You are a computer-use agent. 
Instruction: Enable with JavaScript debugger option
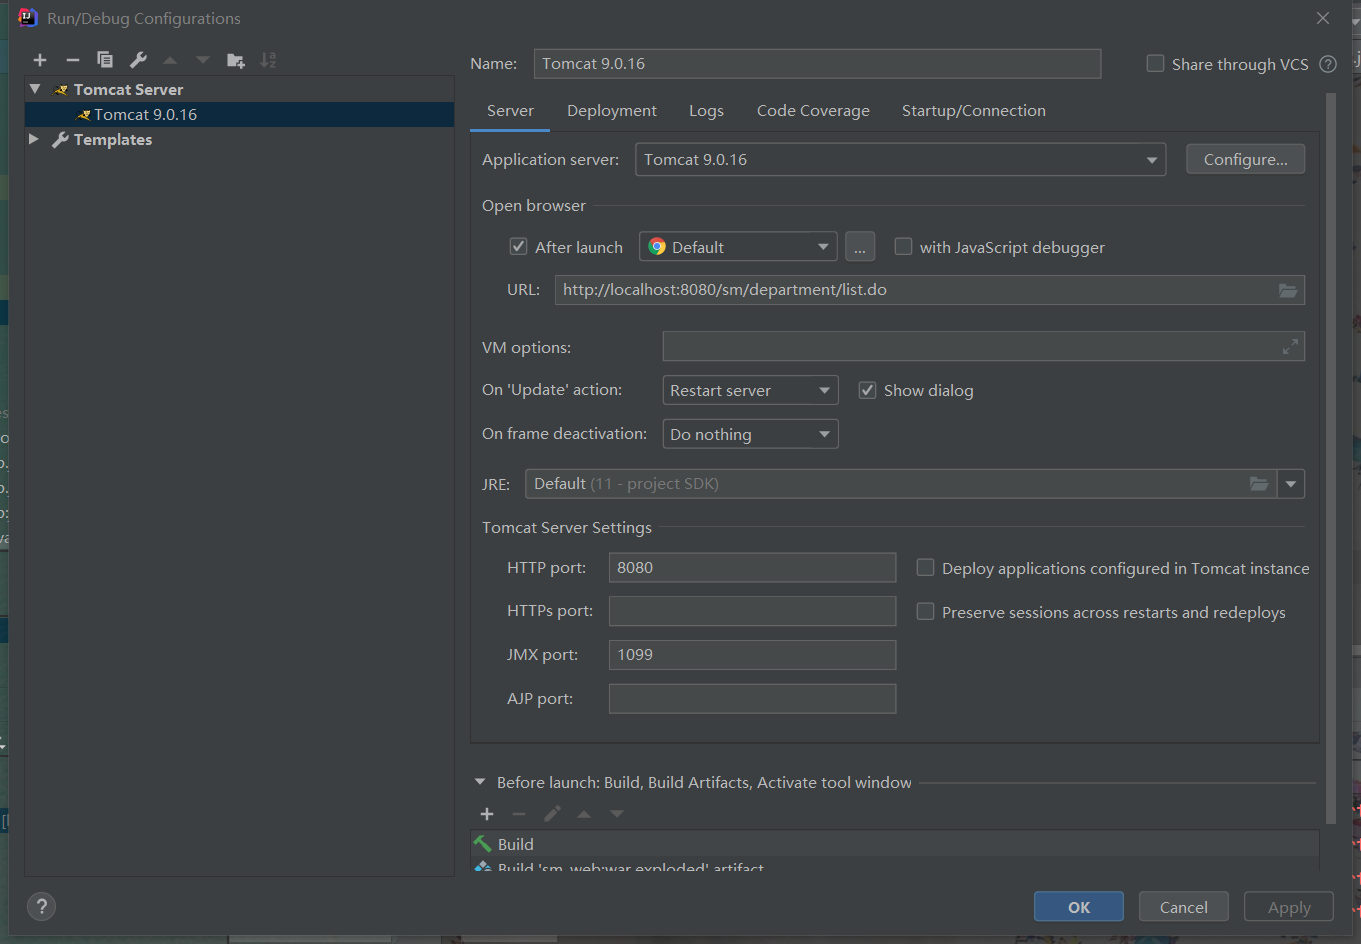(903, 247)
